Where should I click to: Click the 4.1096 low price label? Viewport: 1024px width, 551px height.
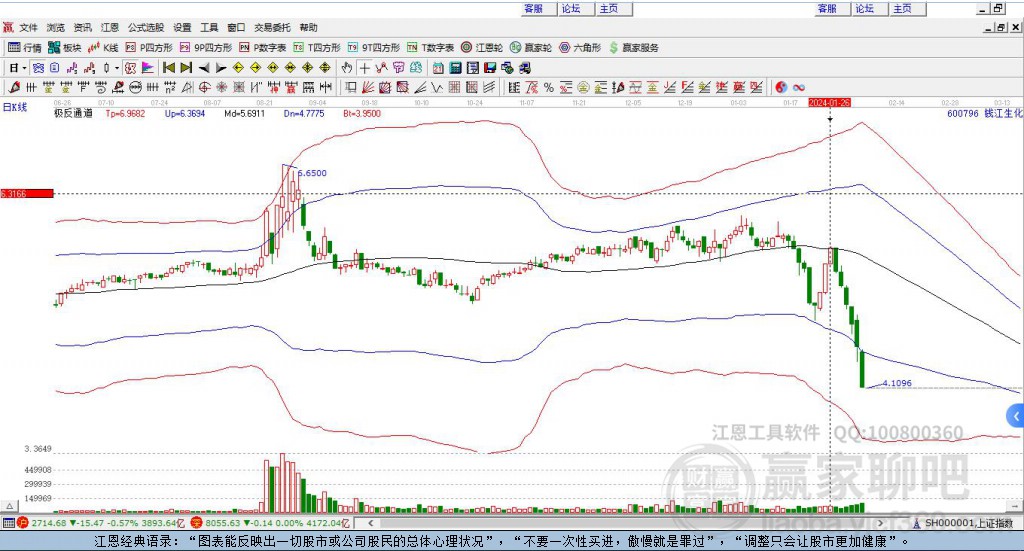(x=897, y=383)
